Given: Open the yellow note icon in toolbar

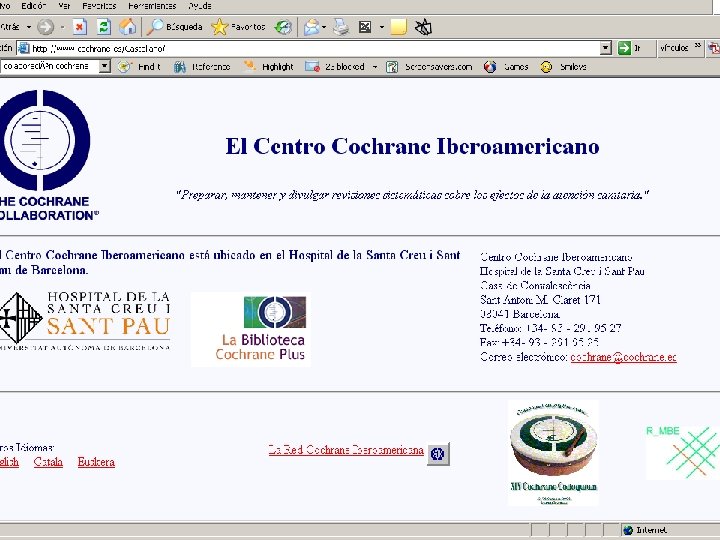Looking at the screenshot, I should 398,27.
